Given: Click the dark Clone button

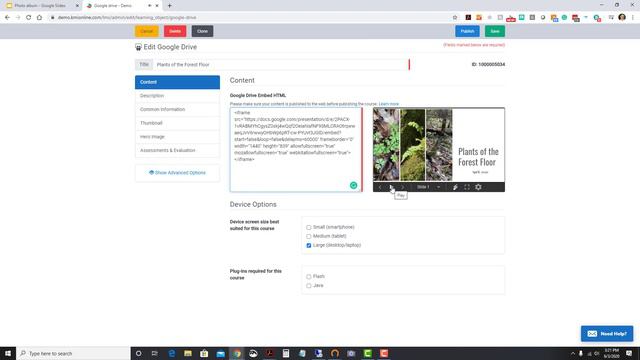Looking at the screenshot, I should (202, 31).
